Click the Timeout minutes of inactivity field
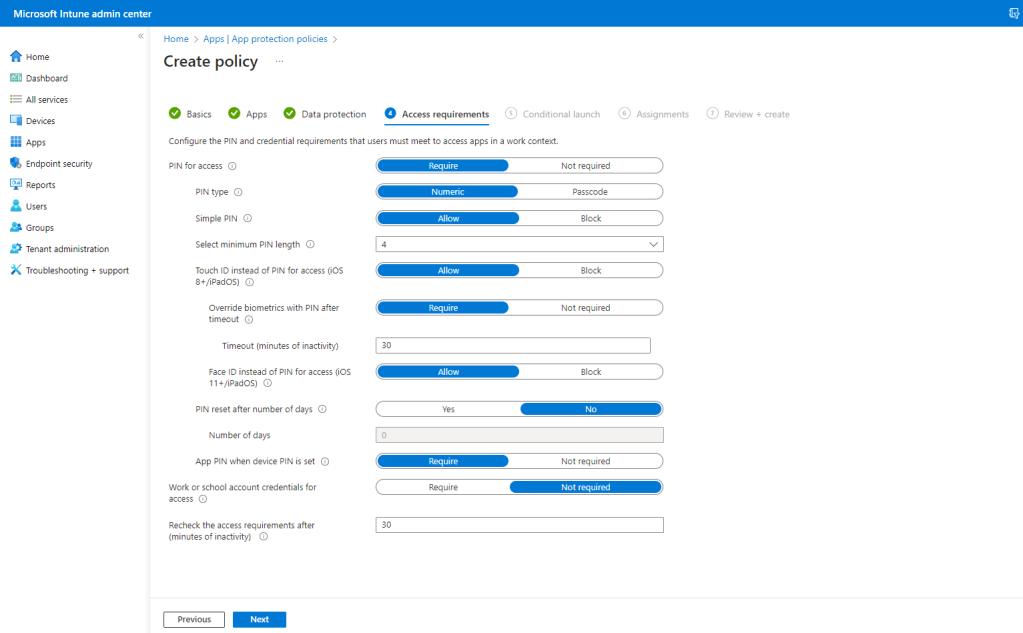 [513, 346]
